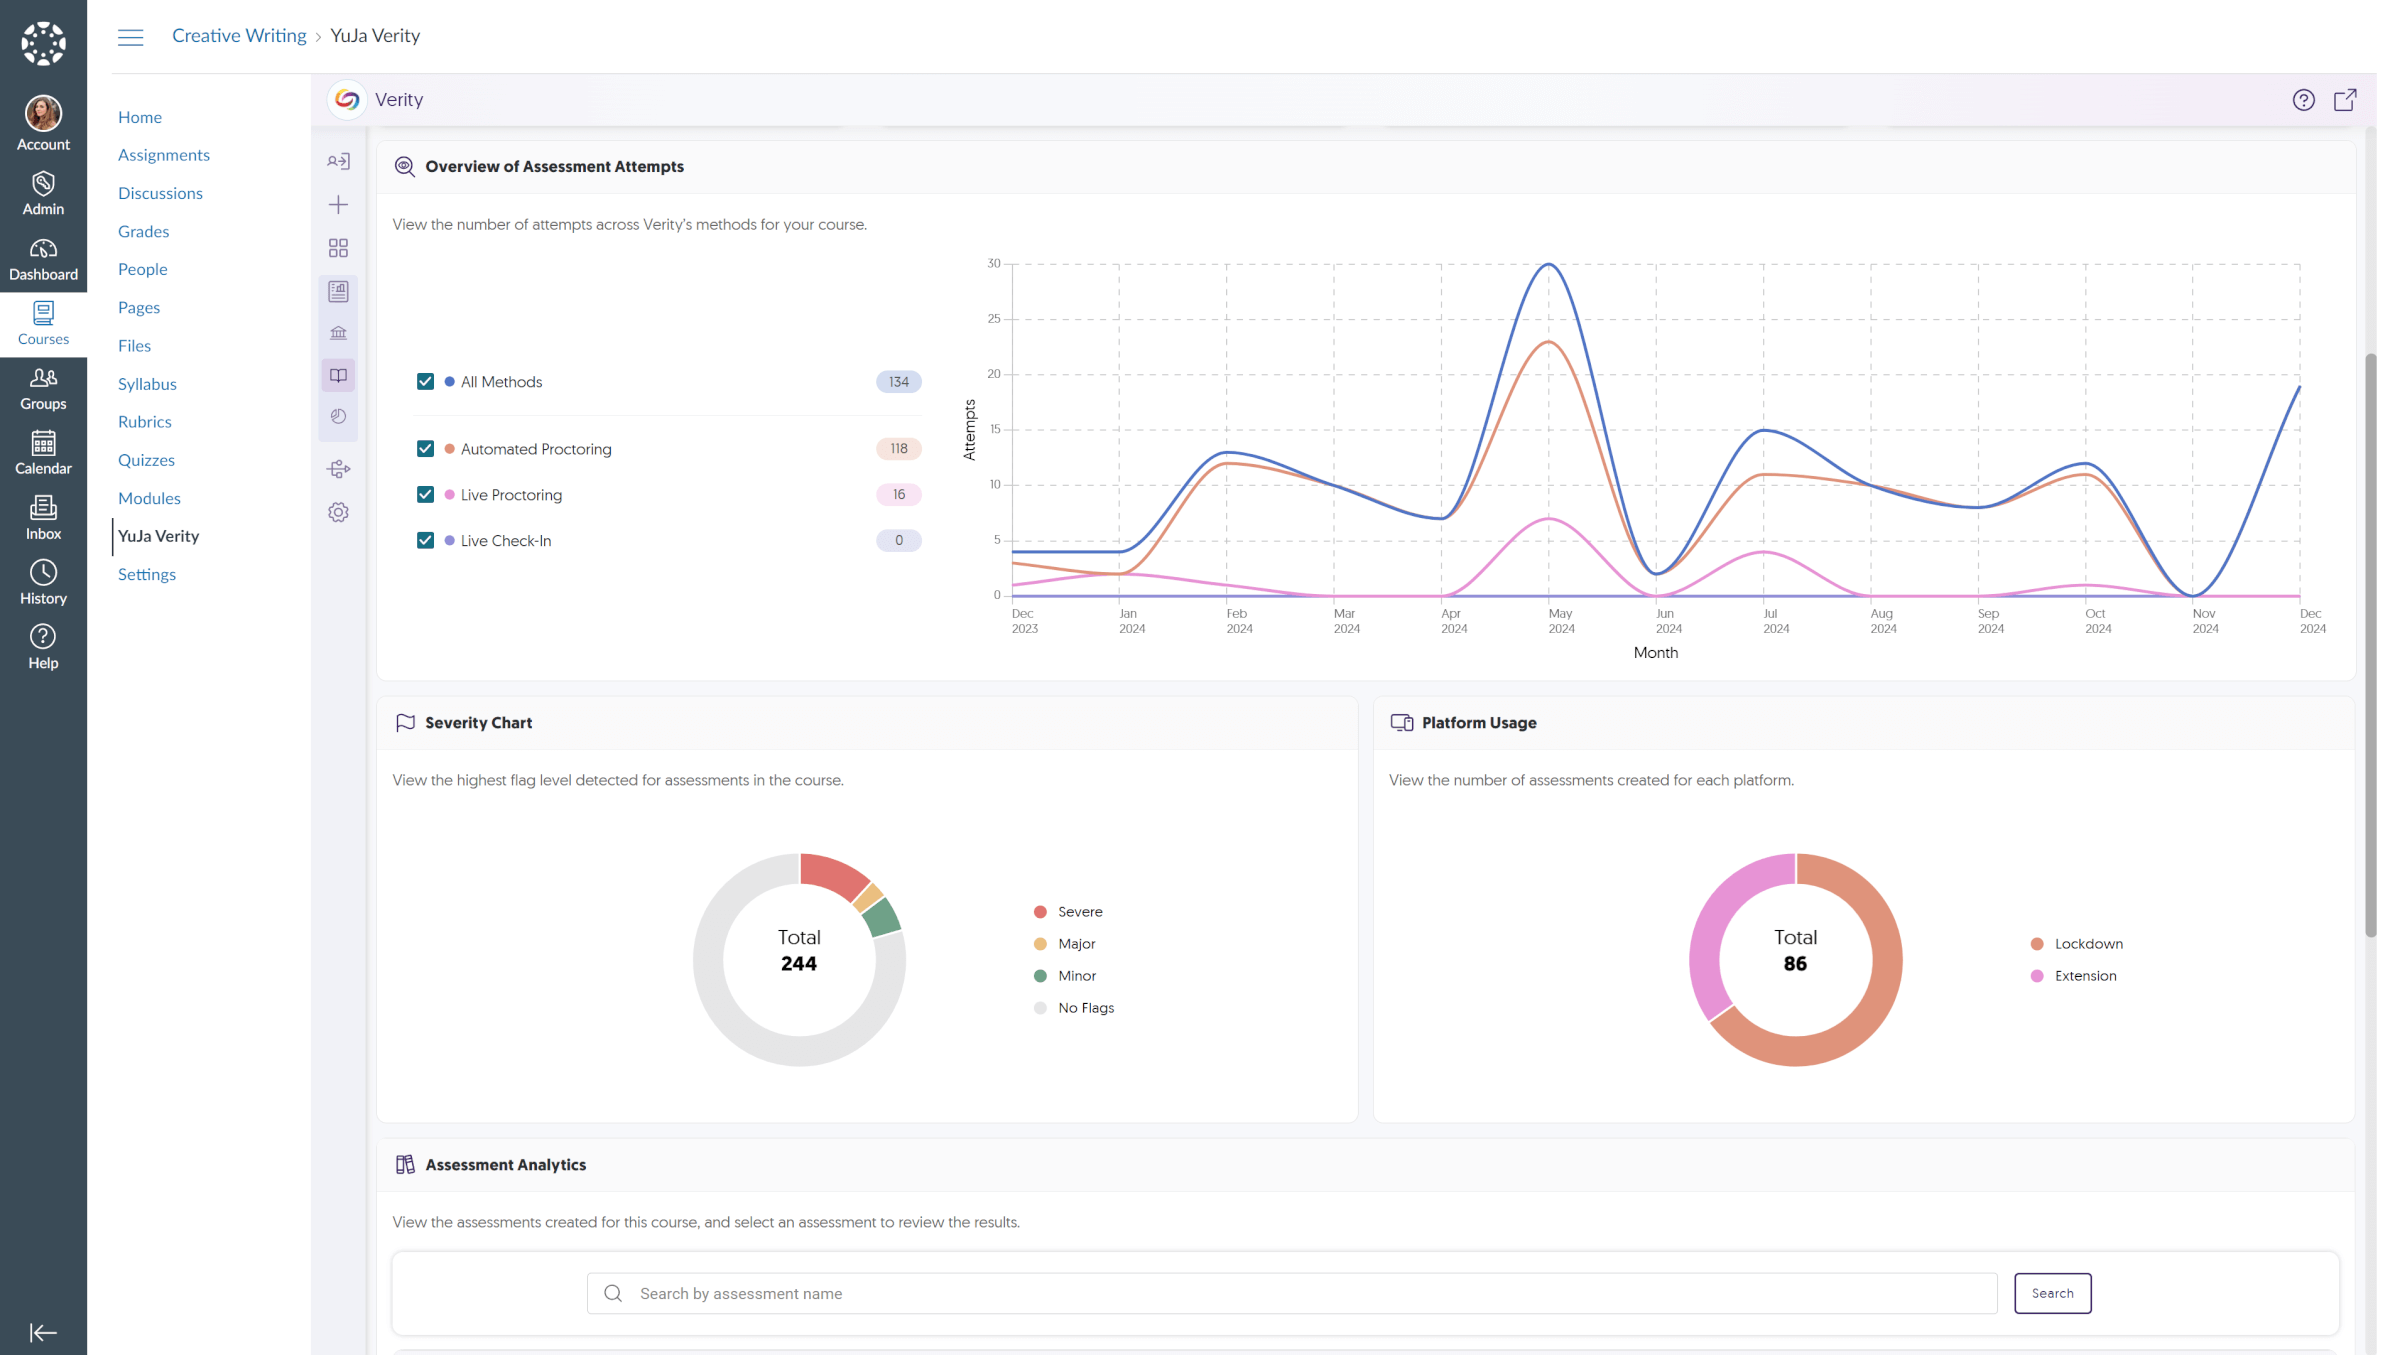Open the YuJa Verity menu item
Viewport: 2400px width, 1355px height.
click(158, 536)
